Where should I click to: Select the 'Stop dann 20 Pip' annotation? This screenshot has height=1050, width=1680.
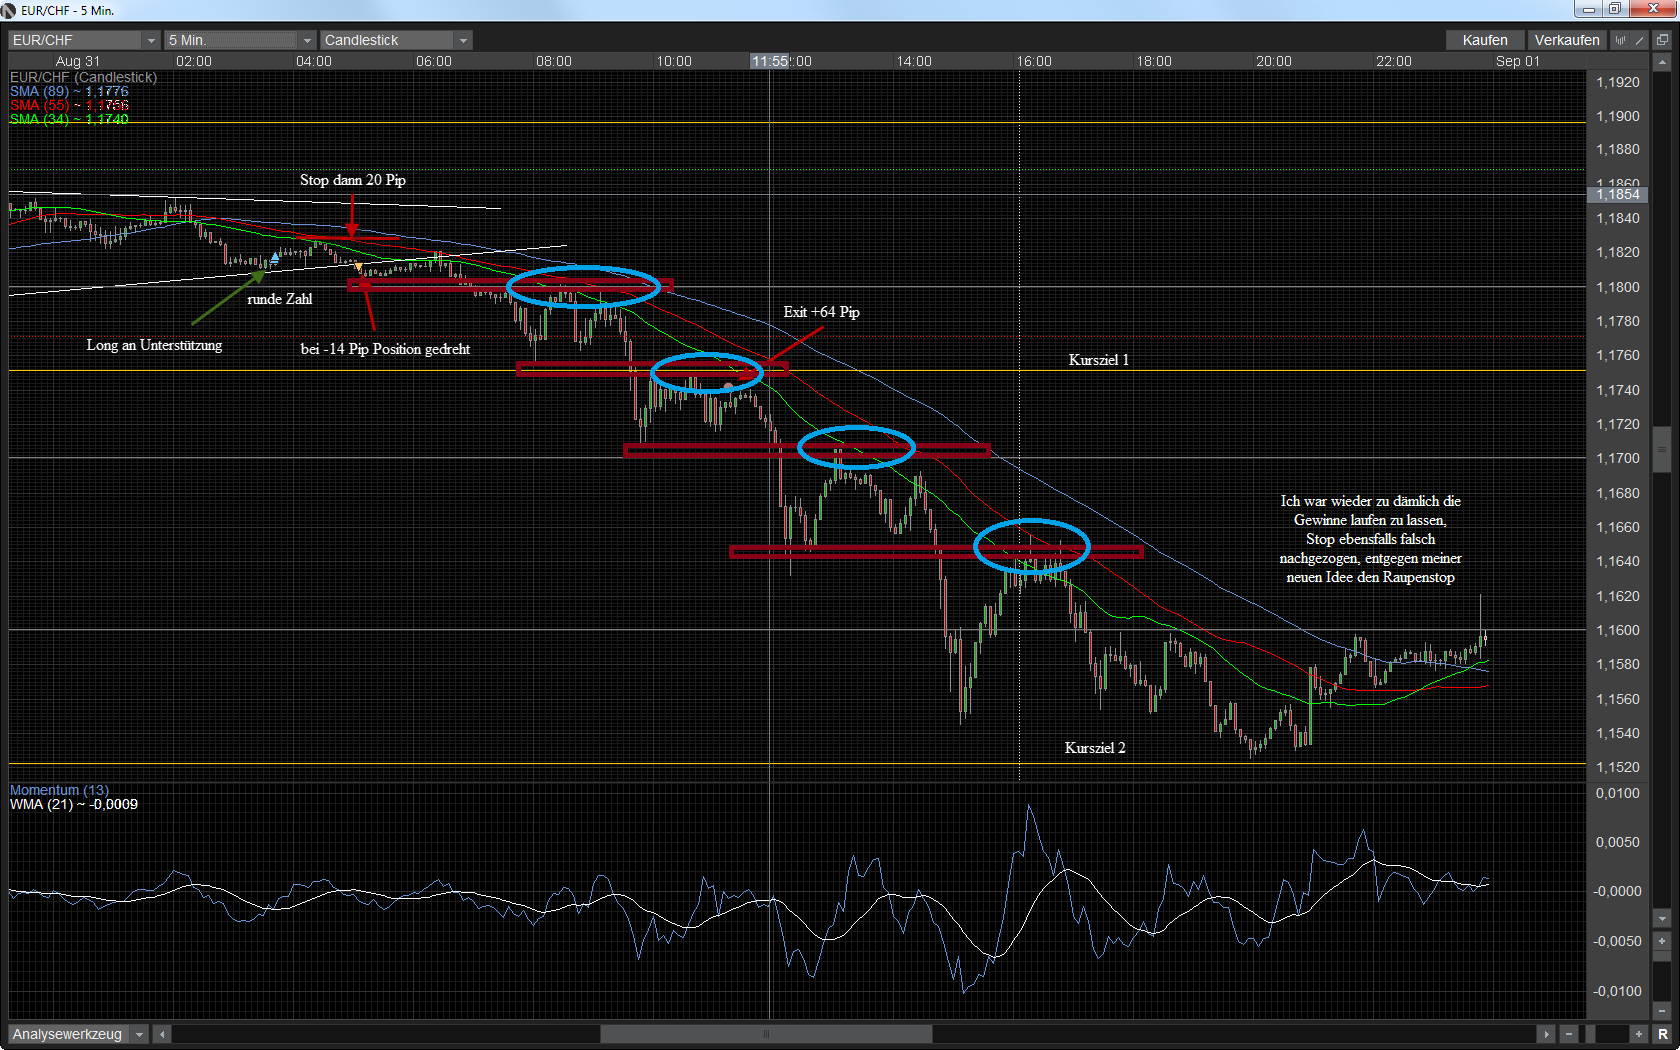coord(353,180)
